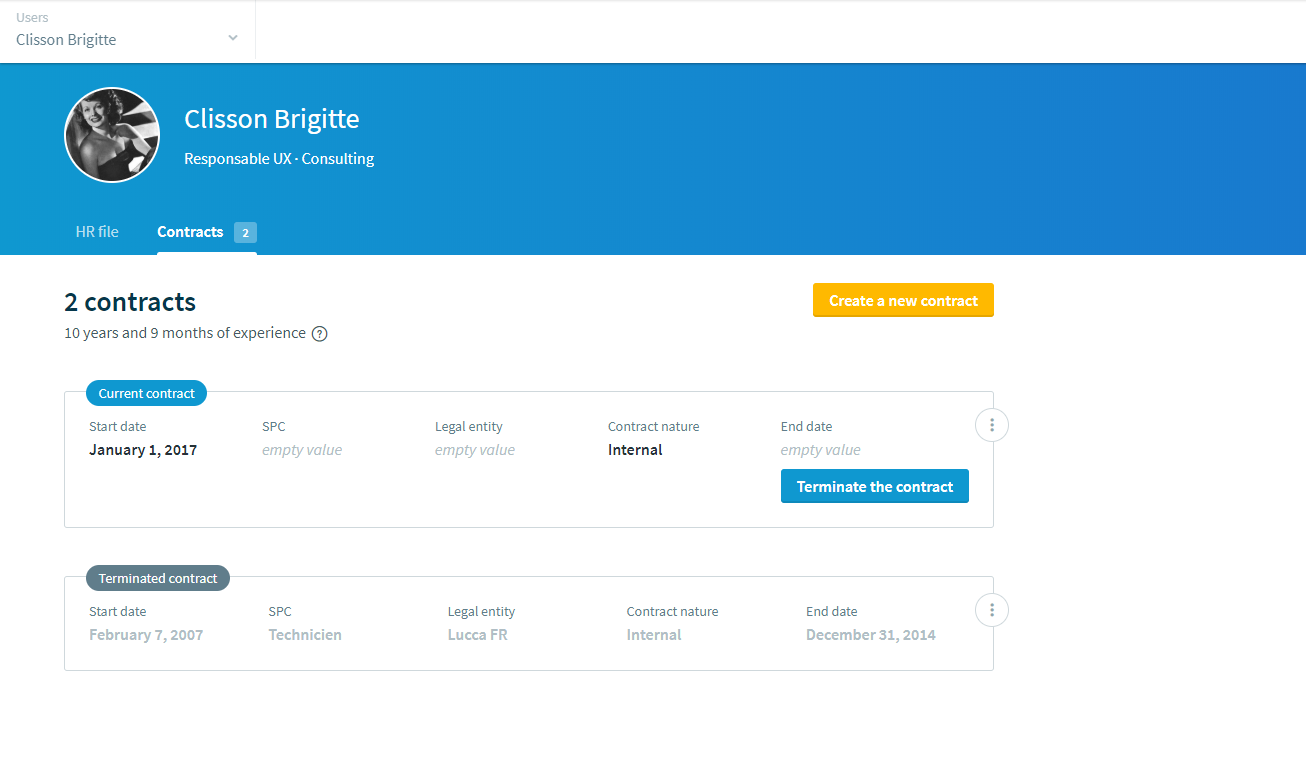The image size is (1306, 763).
Task: Open the current contract three-dot menu
Action: pyautogui.click(x=992, y=425)
